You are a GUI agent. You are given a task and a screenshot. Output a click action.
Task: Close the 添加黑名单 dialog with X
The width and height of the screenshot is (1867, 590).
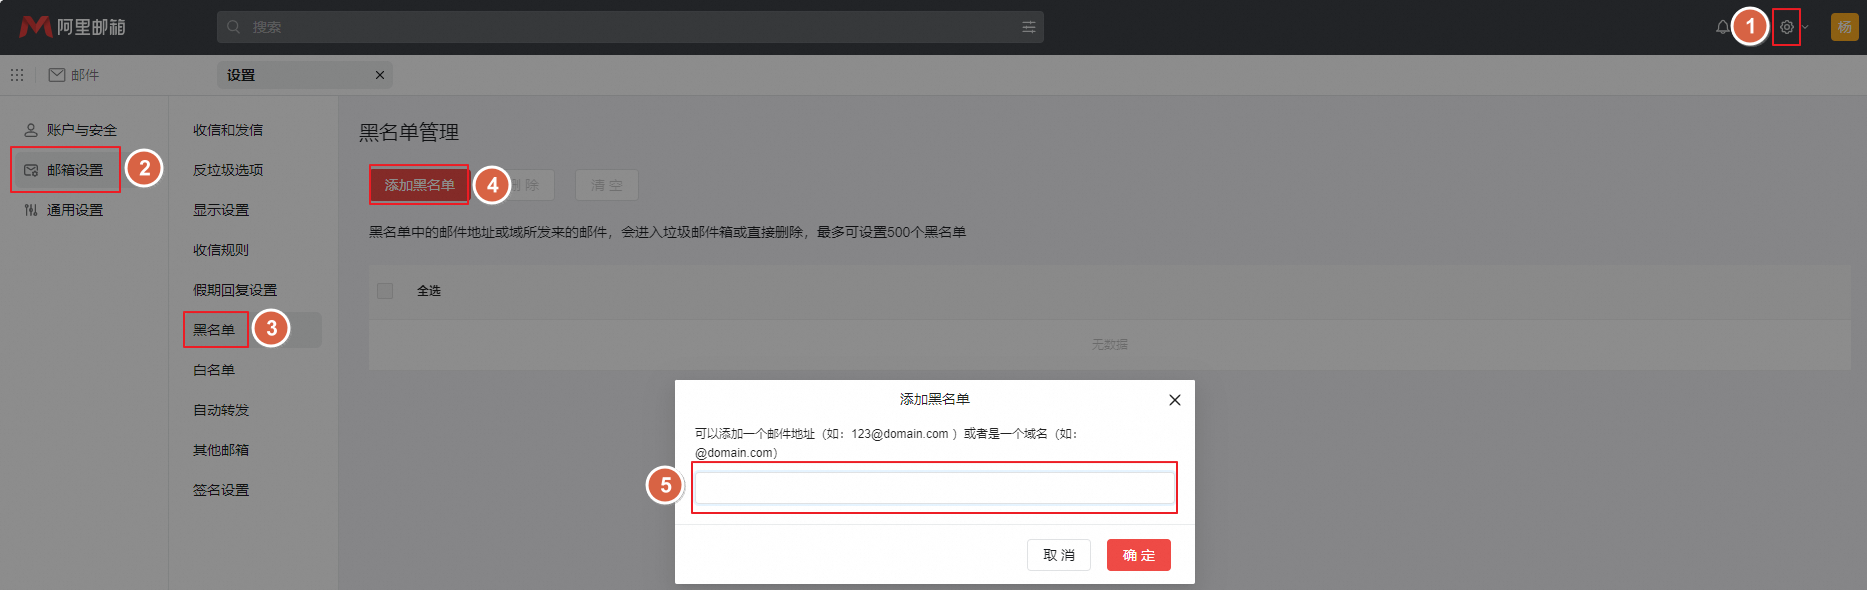coord(1174,400)
